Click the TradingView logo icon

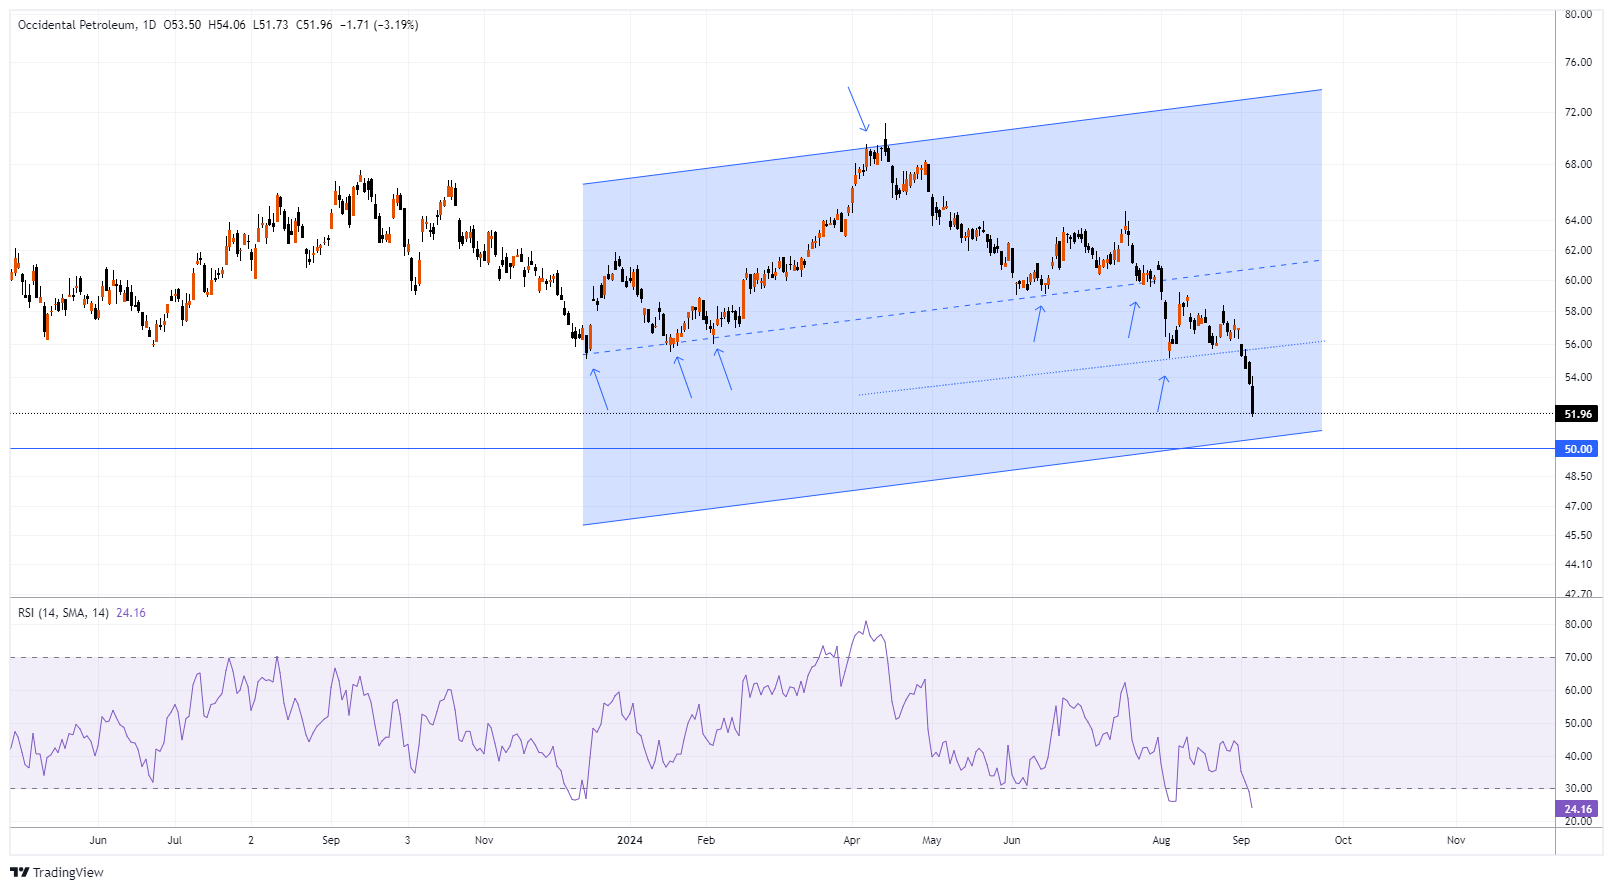click(20, 872)
